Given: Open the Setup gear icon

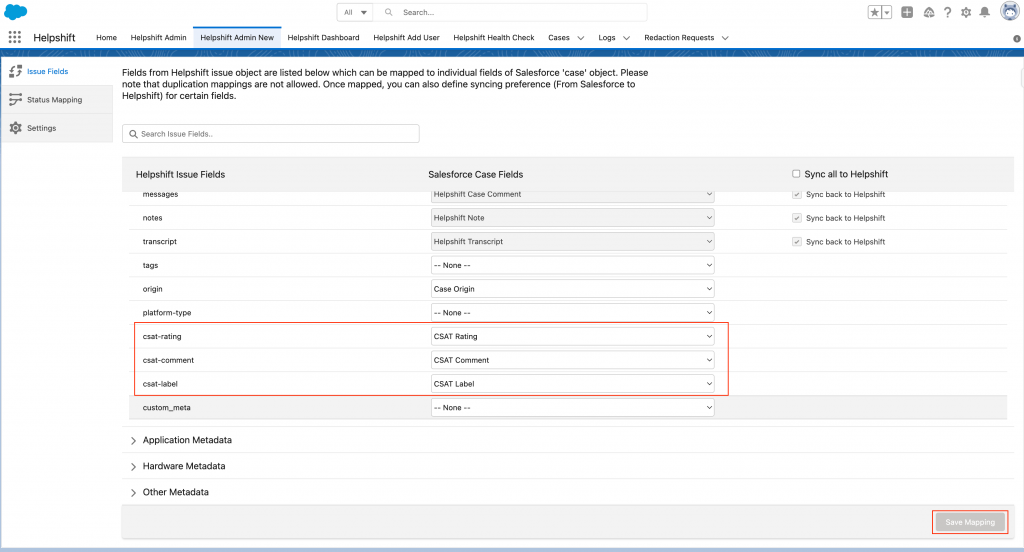Looking at the screenshot, I should click(966, 12).
